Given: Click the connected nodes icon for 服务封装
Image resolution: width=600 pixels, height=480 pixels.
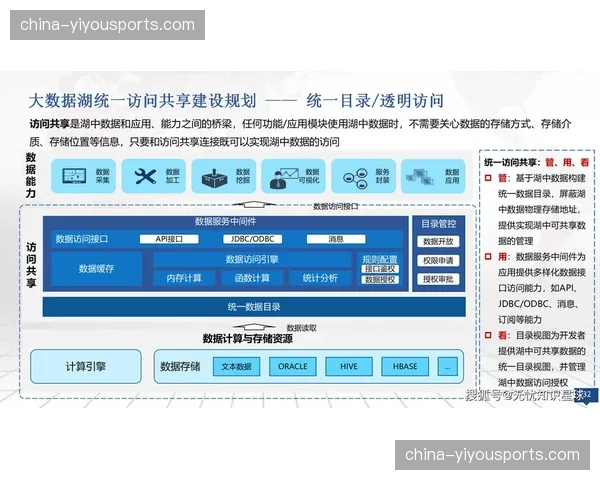Looking at the screenshot, I should tap(355, 178).
